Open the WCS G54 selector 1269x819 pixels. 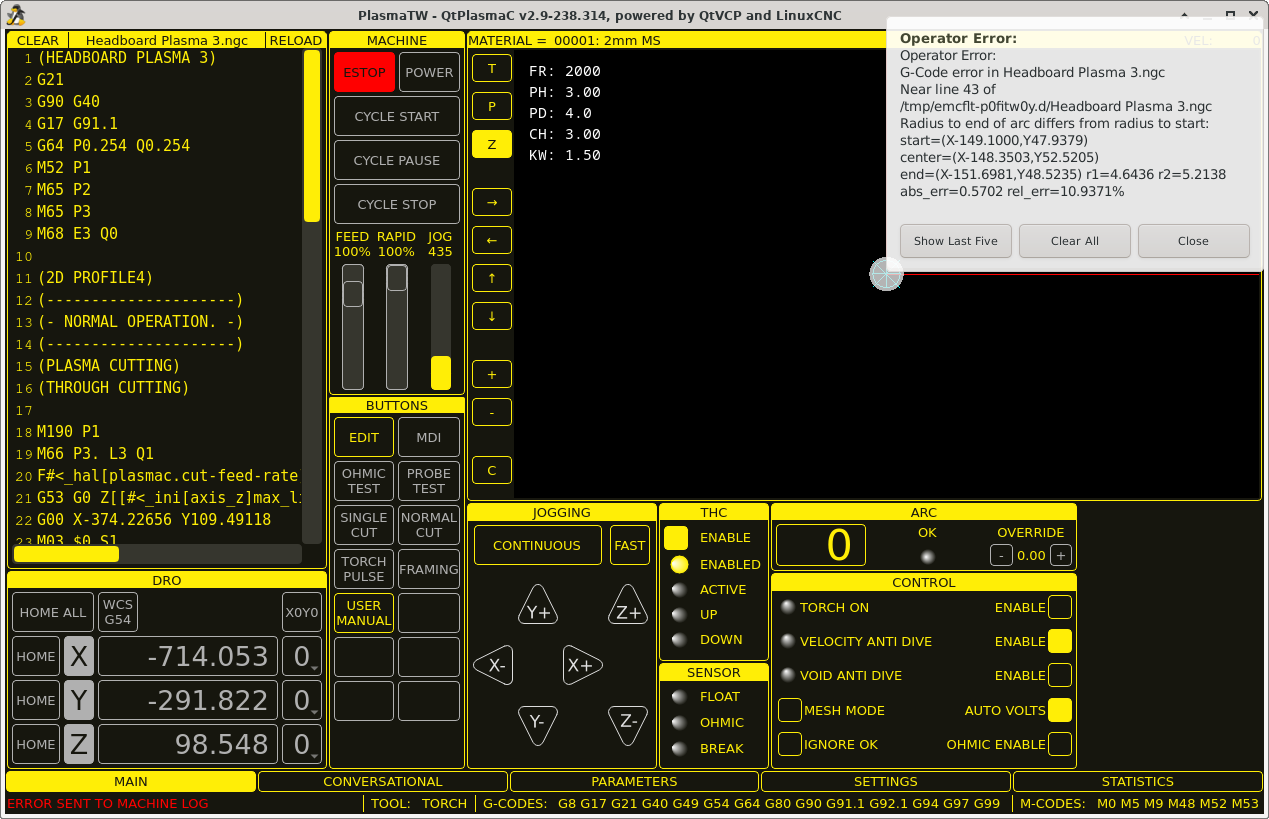click(118, 613)
